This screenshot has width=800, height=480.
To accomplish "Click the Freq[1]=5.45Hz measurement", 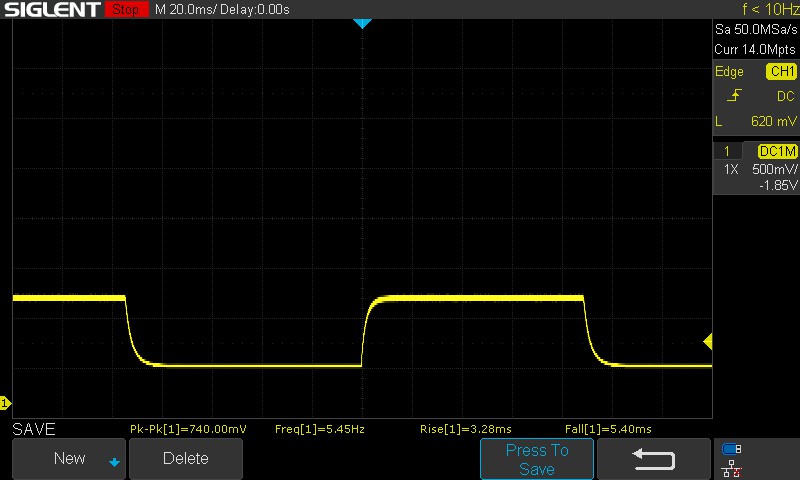I will pyautogui.click(x=320, y=429).
